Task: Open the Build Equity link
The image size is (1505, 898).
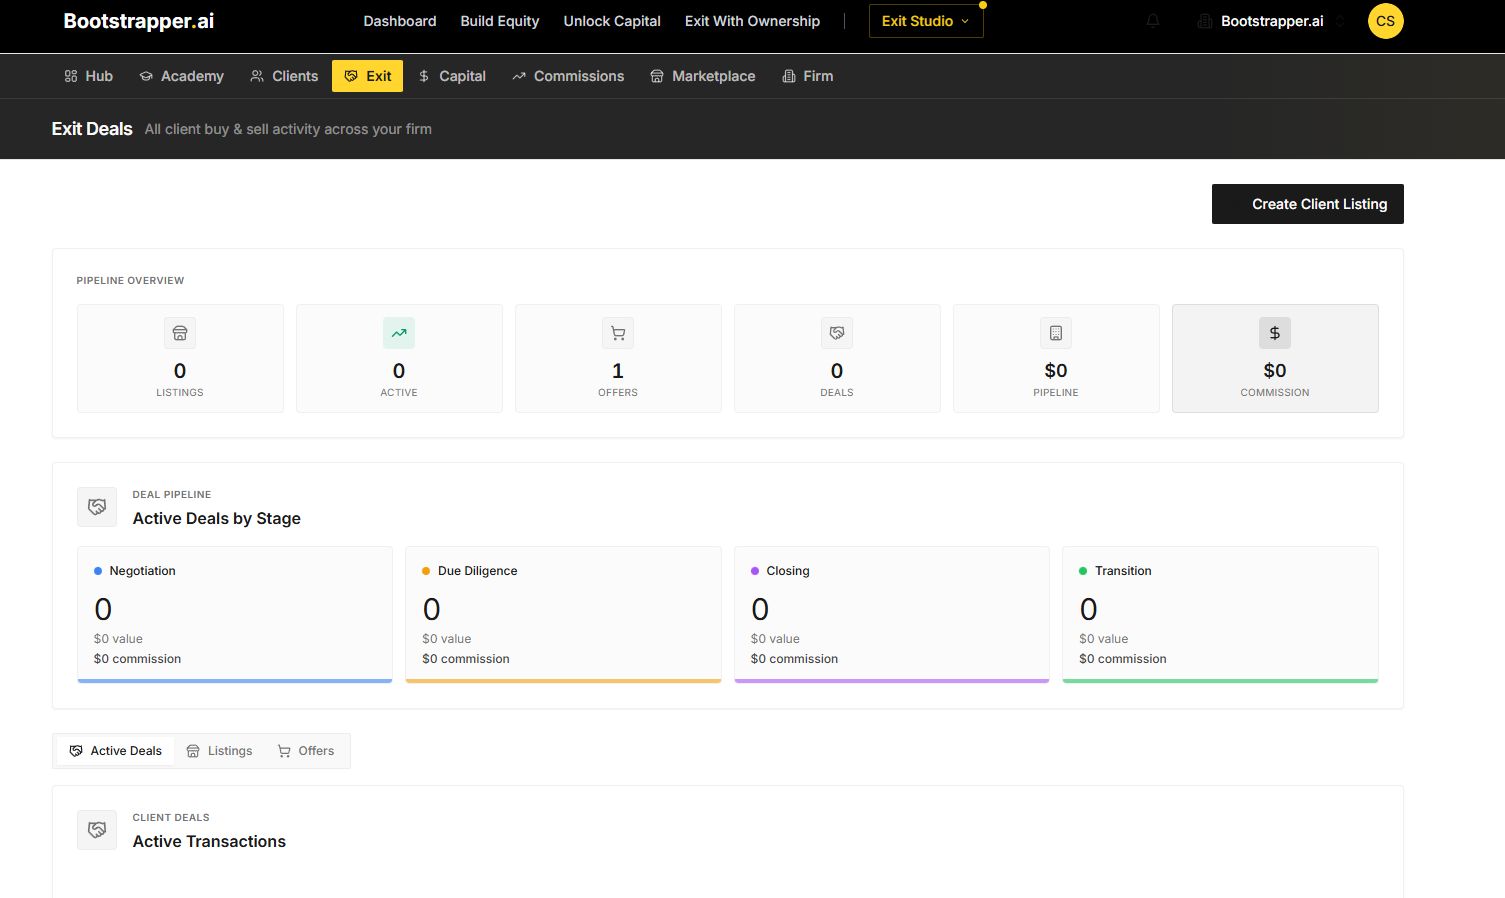Action: point(499,21)
